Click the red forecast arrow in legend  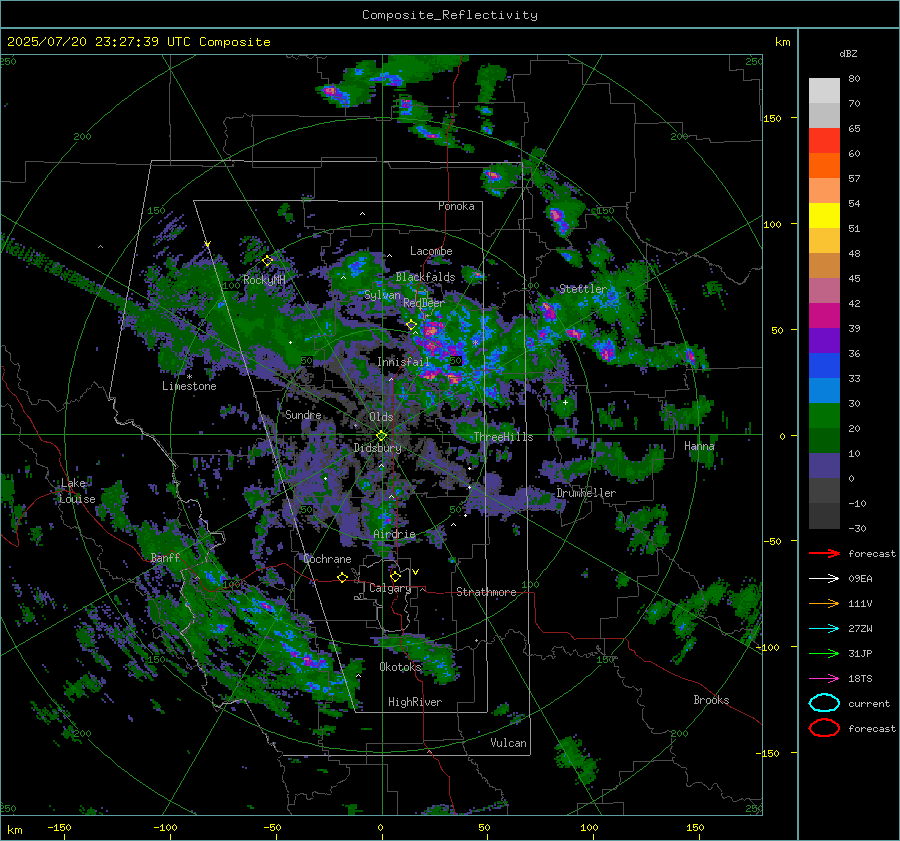pyautogui.click(x=824, y=553)
